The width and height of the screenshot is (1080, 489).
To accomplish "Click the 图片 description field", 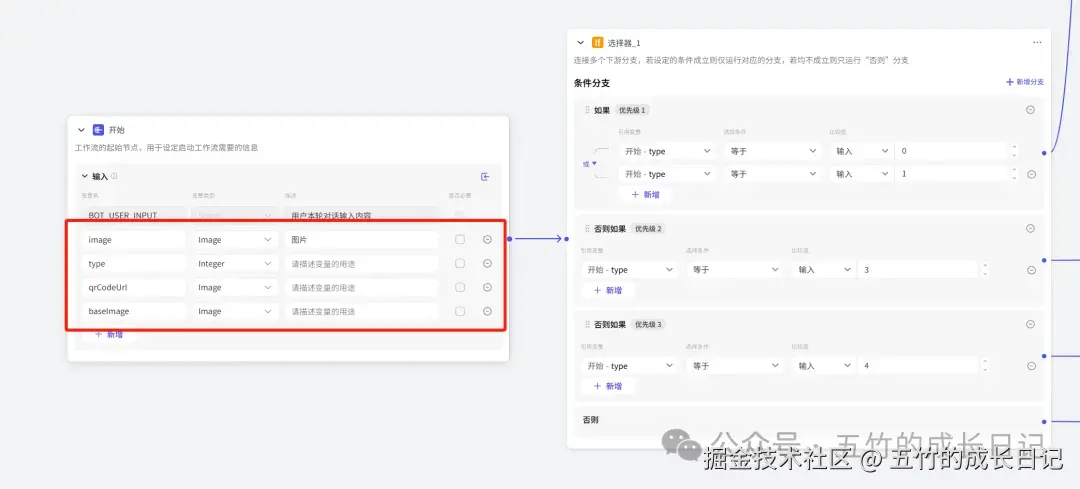I will 361,240.
